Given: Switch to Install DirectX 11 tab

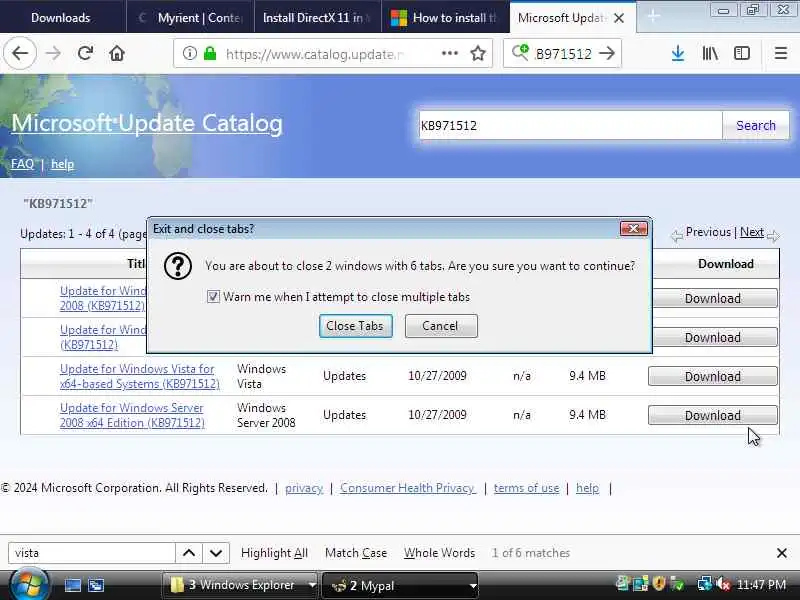Looking at the screenshot, I should click(x=318, y=17).
